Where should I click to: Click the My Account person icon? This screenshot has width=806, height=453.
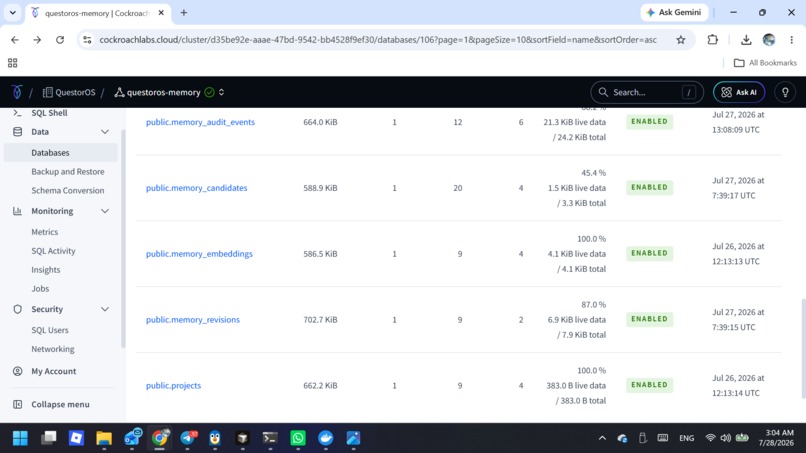[x=17, y=371]
